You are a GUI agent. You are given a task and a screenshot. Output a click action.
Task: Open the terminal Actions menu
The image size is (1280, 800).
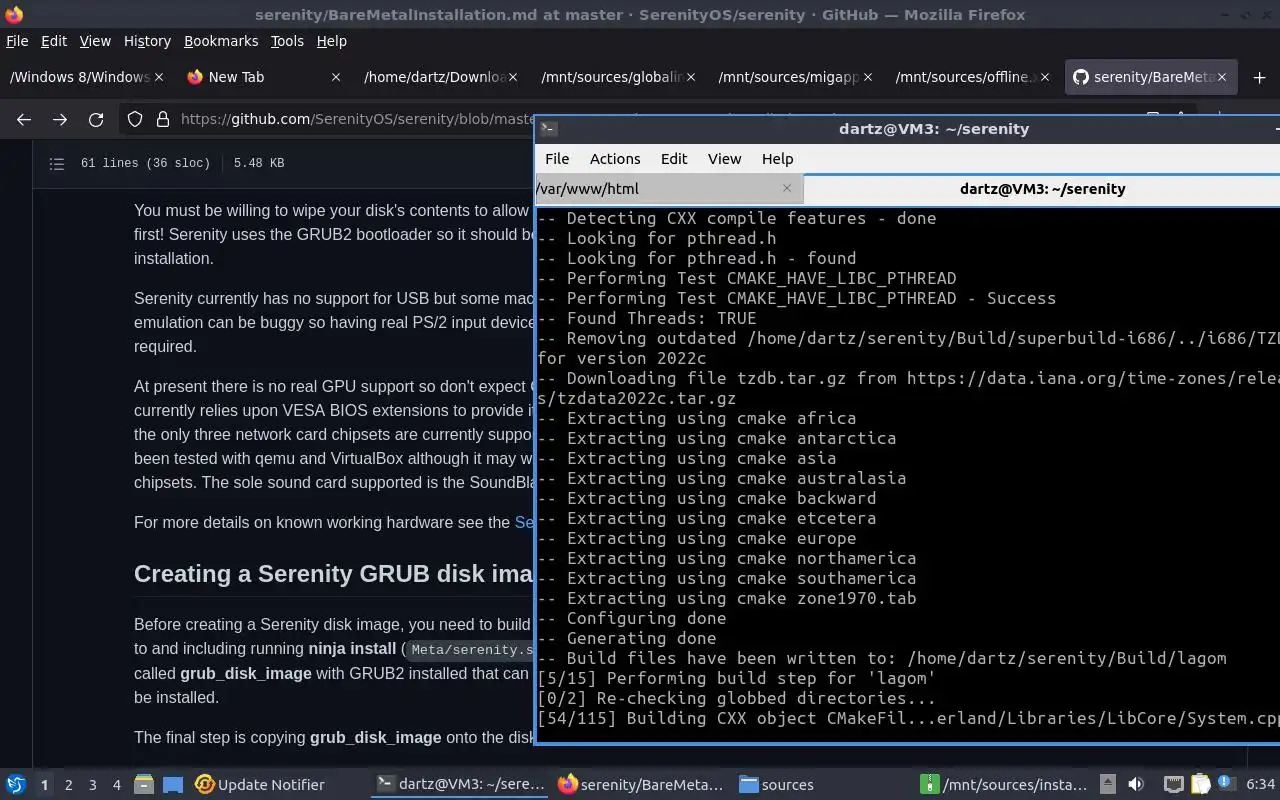(615, 158)
